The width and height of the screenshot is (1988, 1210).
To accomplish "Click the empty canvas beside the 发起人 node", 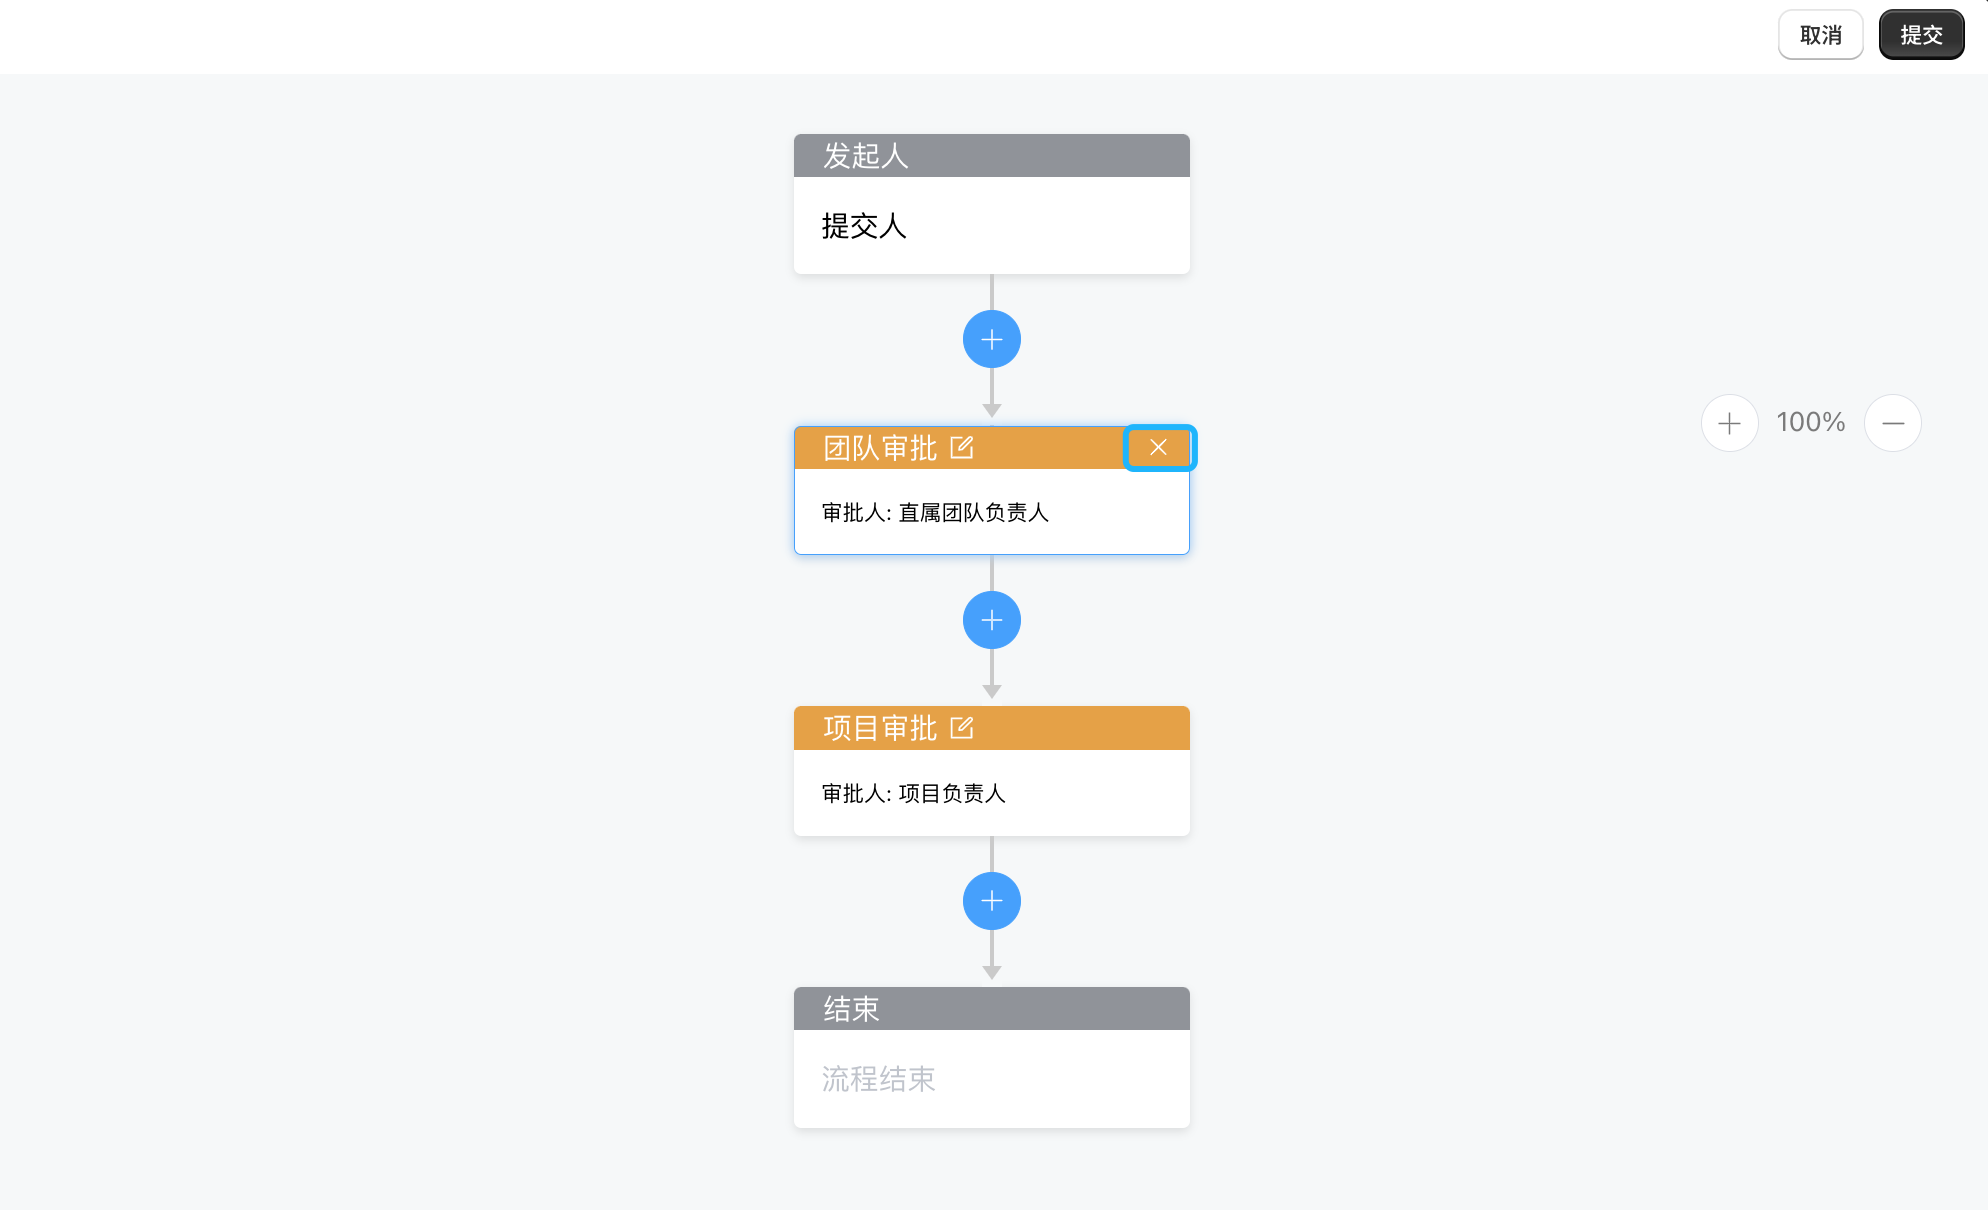I will tap(450, 200).
